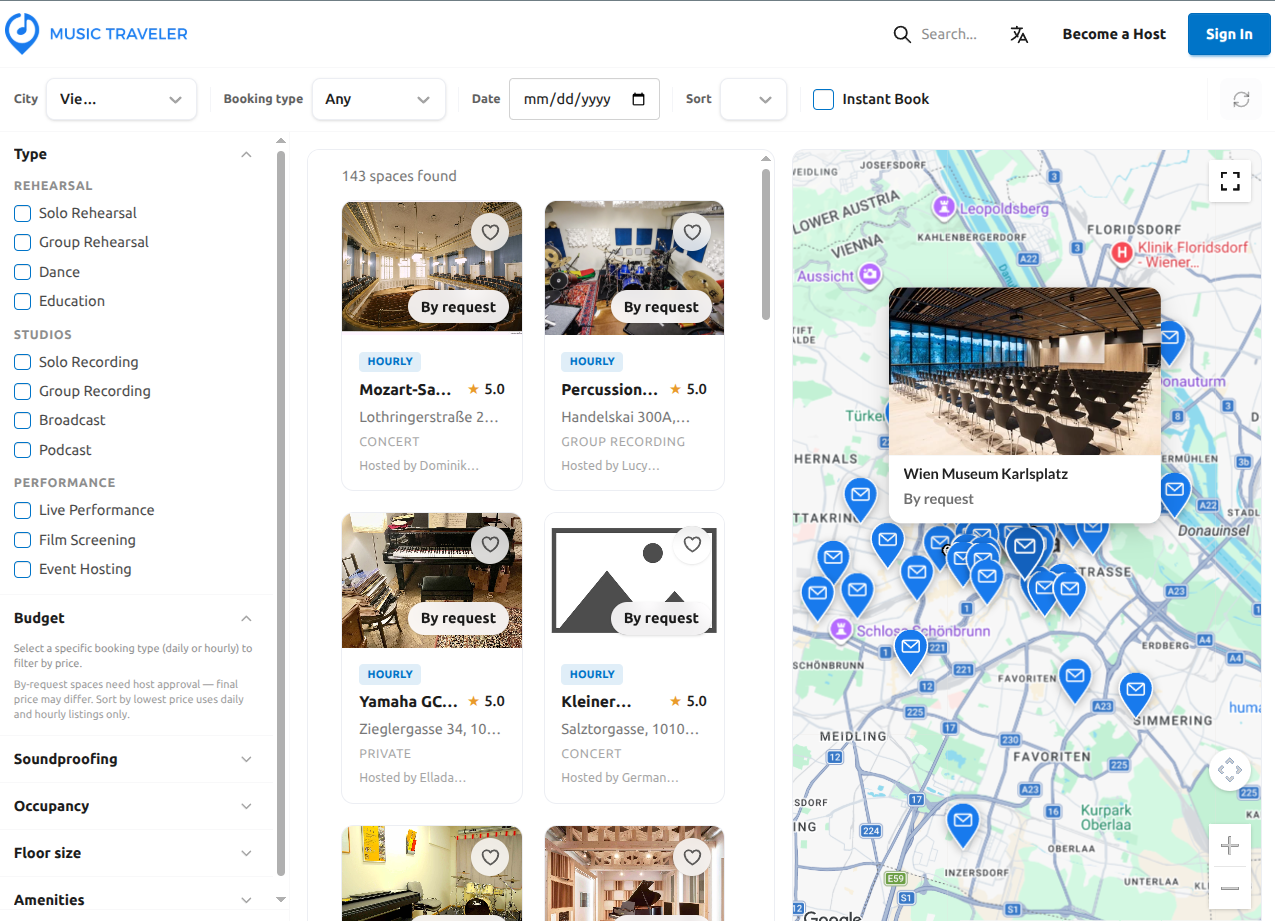Click the Klinik Floridsdorf hospital marker
1275x921 pixels.
pyautogui.click(x=1122, y=252)
